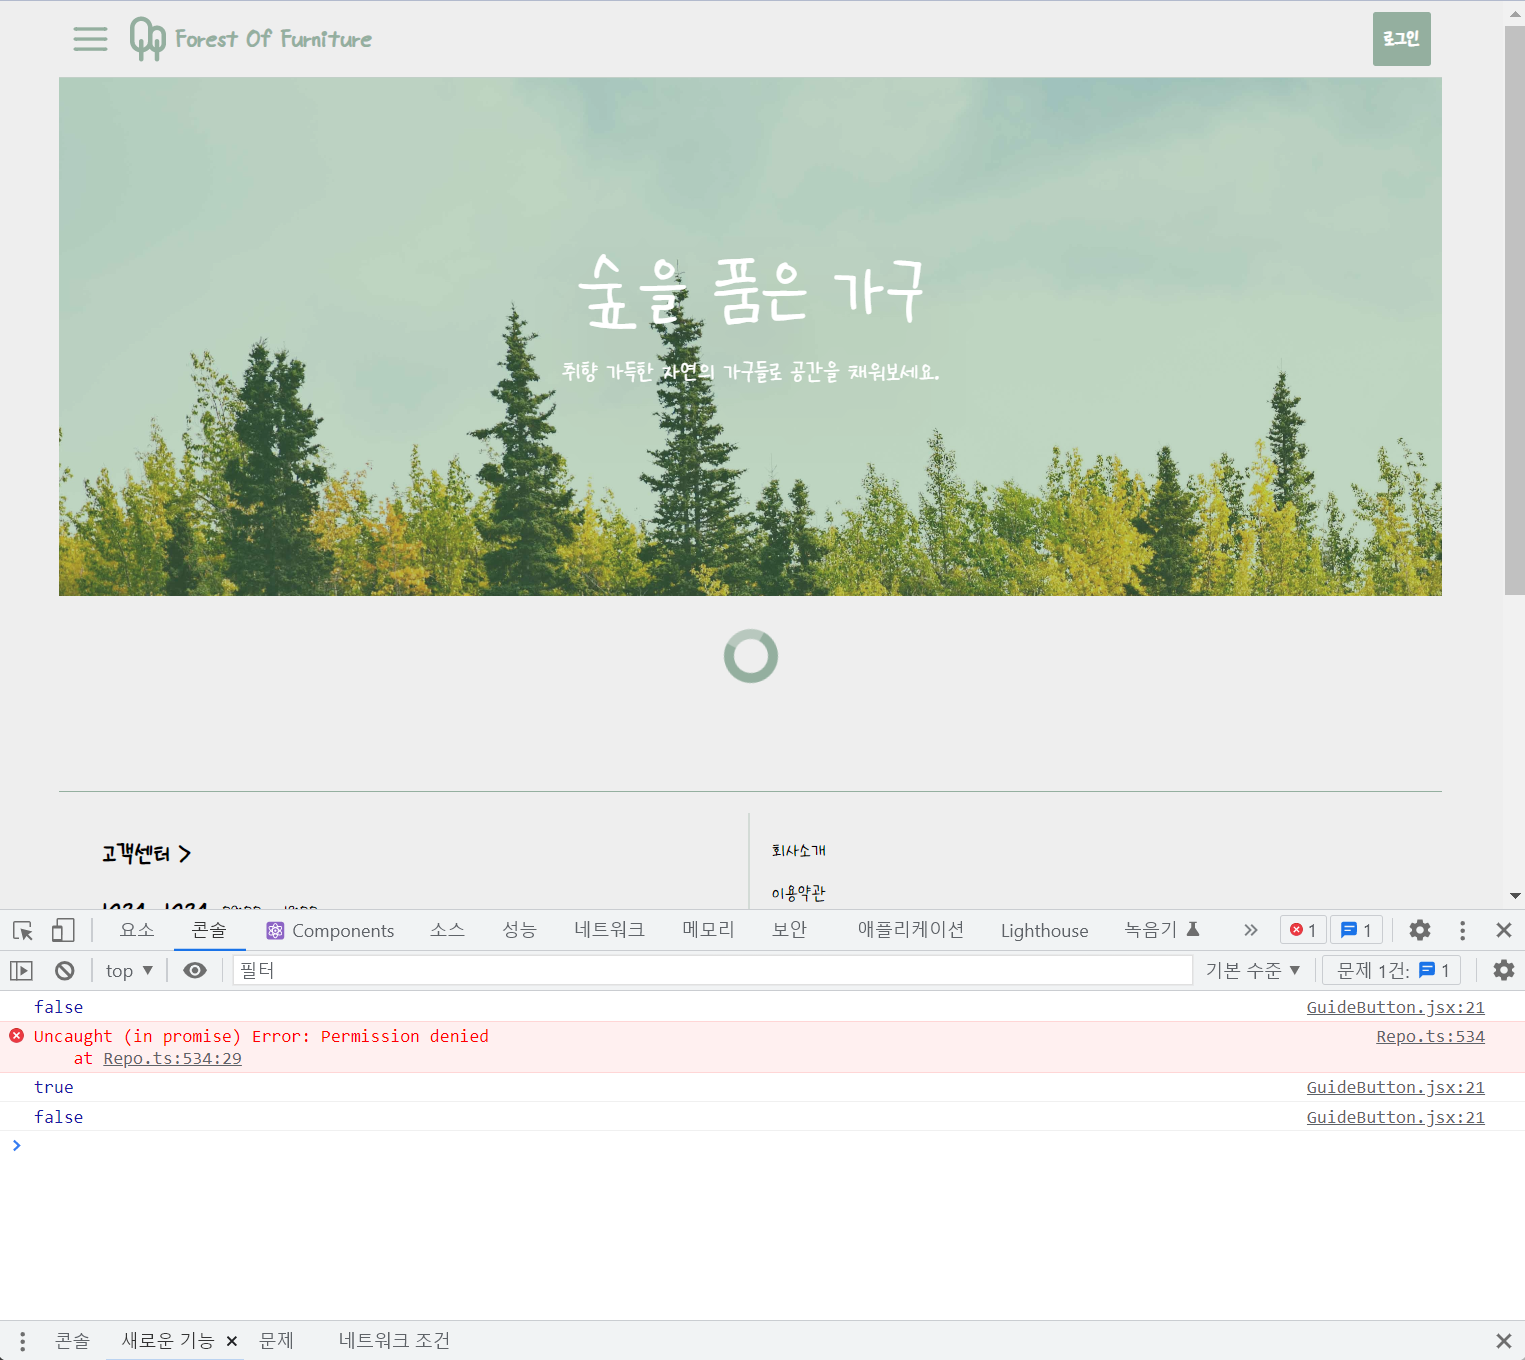Click the blue issues count badge
The image size is (1525, 1360).
(x=1356, y=930)
